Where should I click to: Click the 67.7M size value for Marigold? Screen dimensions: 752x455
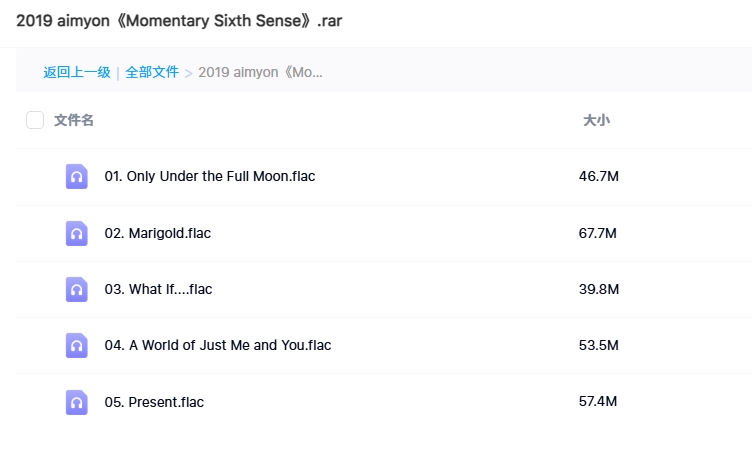point(599,234)
